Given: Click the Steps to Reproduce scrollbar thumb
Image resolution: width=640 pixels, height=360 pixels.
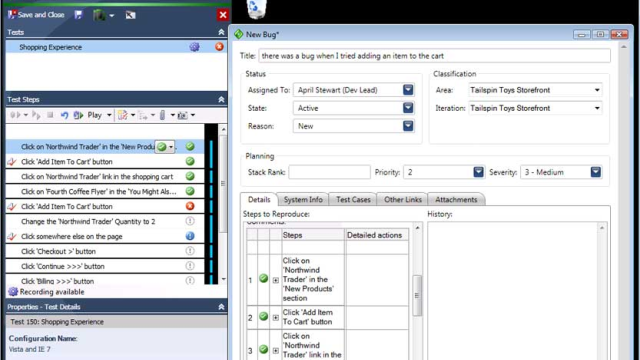Looking at the screenshot, I should click(417, 296).
